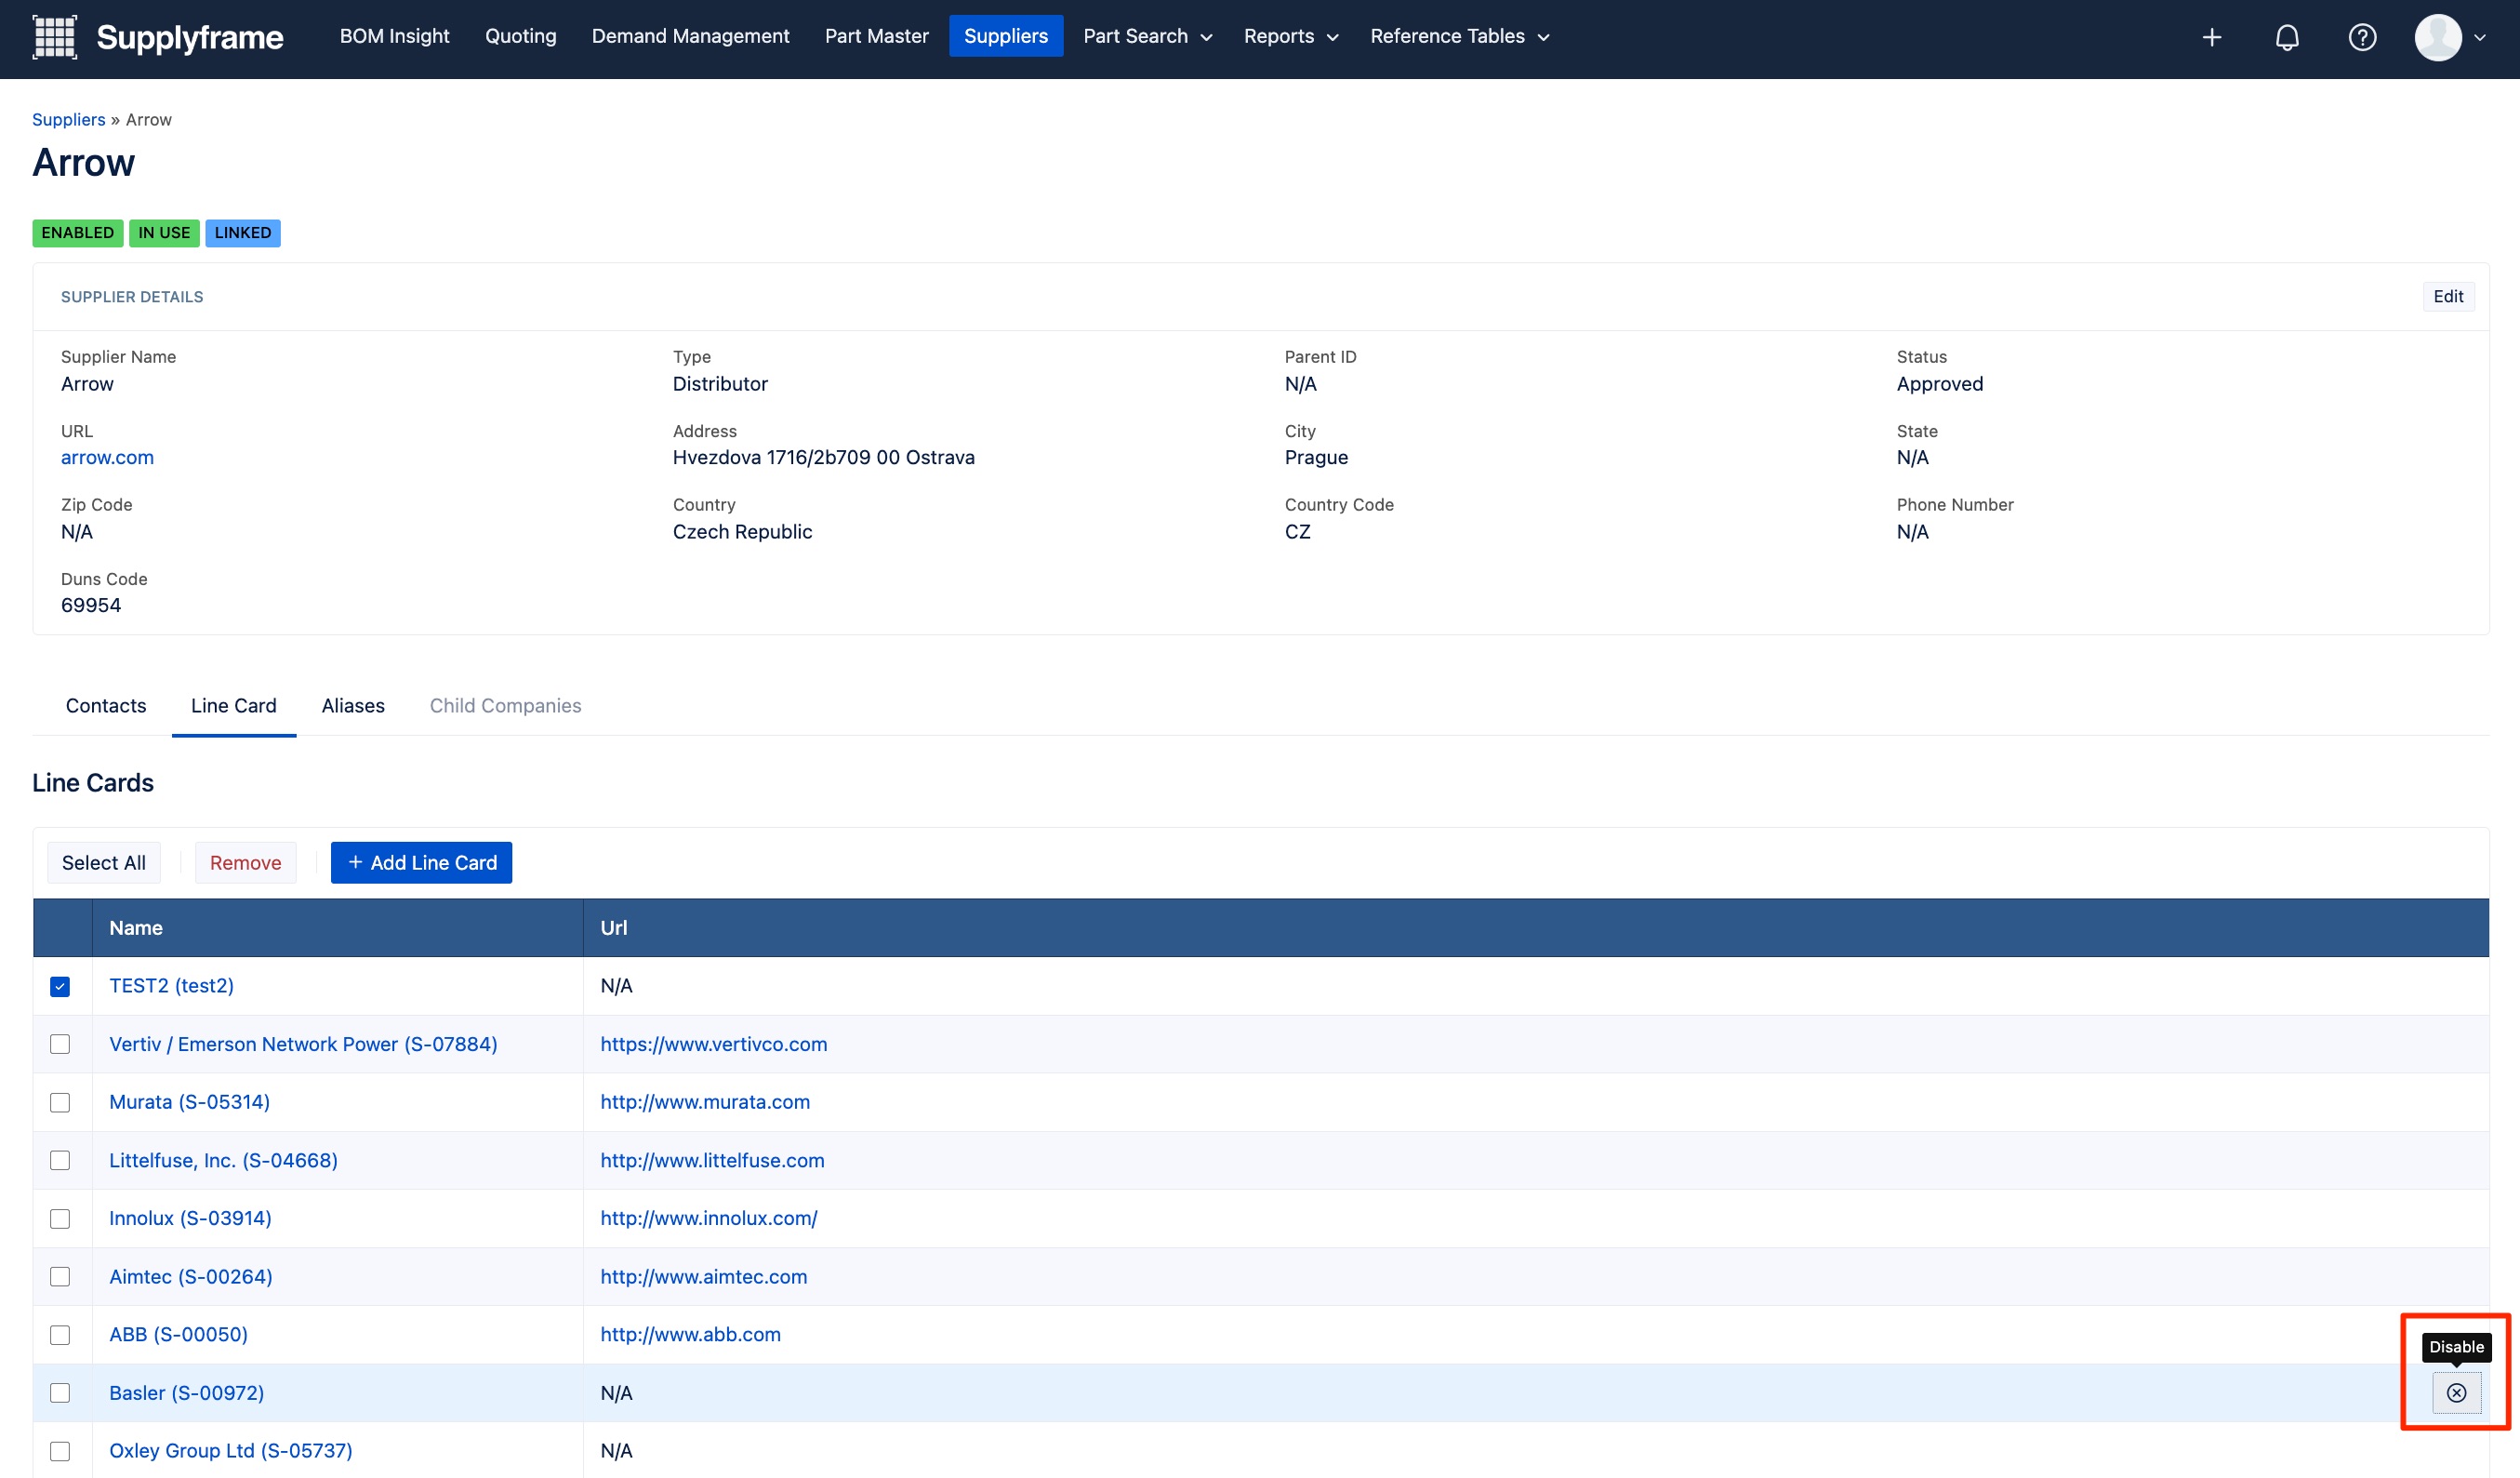The image size is (2520, 1478).
Task: Open the notifications bell
Action: tap(2286, 37)
